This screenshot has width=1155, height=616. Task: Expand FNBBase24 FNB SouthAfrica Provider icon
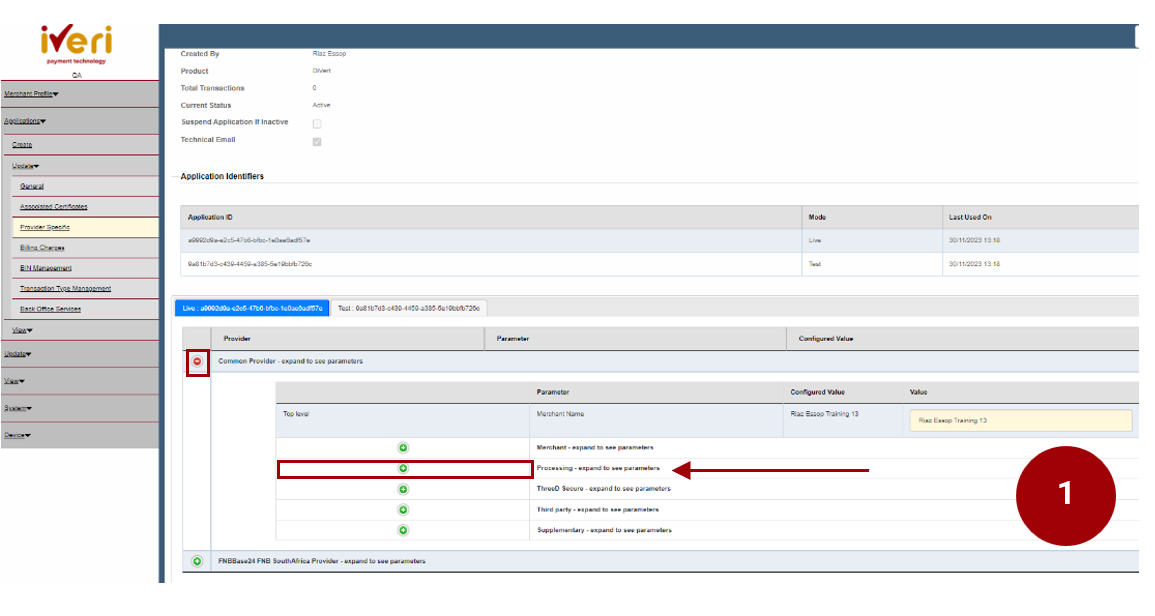[197, 561]
